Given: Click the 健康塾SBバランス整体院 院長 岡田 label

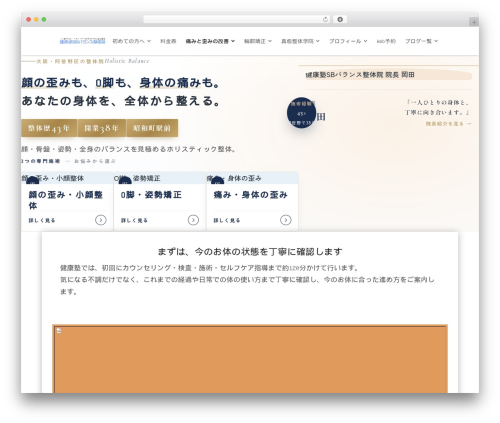Looking at the screenshot, I should pyautogui.click(x=360, y=75).
